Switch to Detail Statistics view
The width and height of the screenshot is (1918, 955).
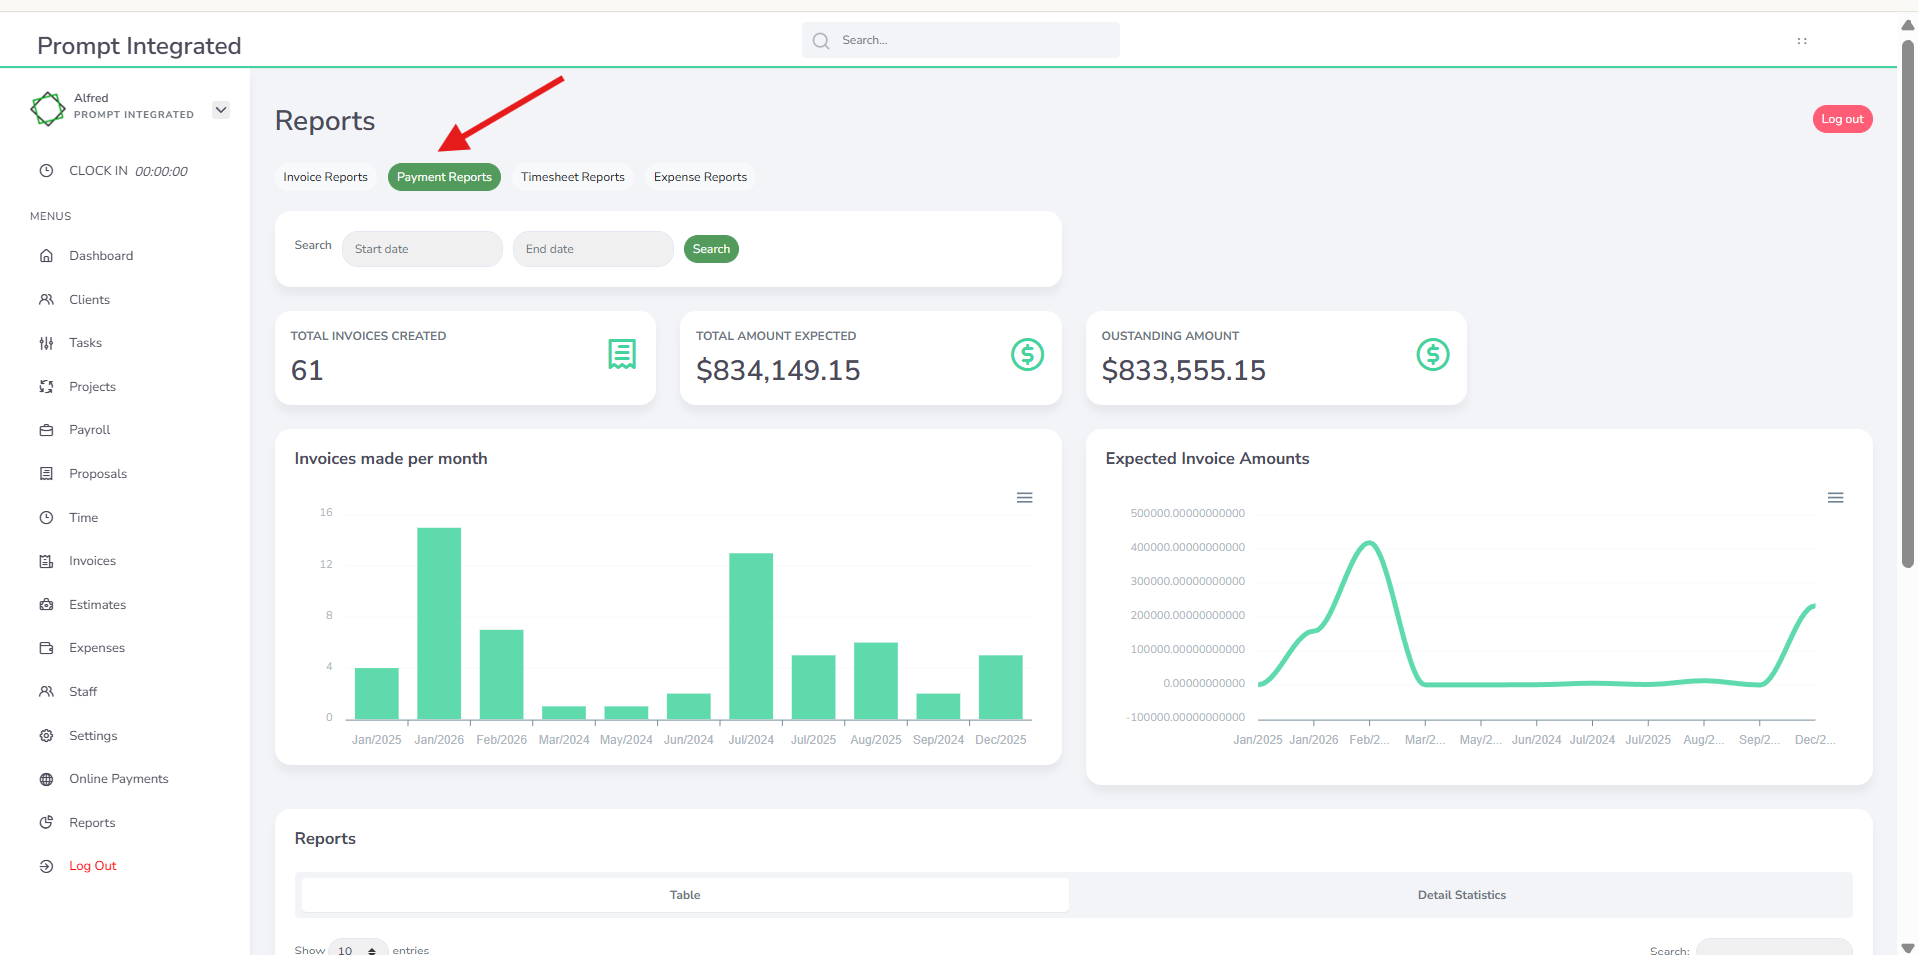(1461, 895)
